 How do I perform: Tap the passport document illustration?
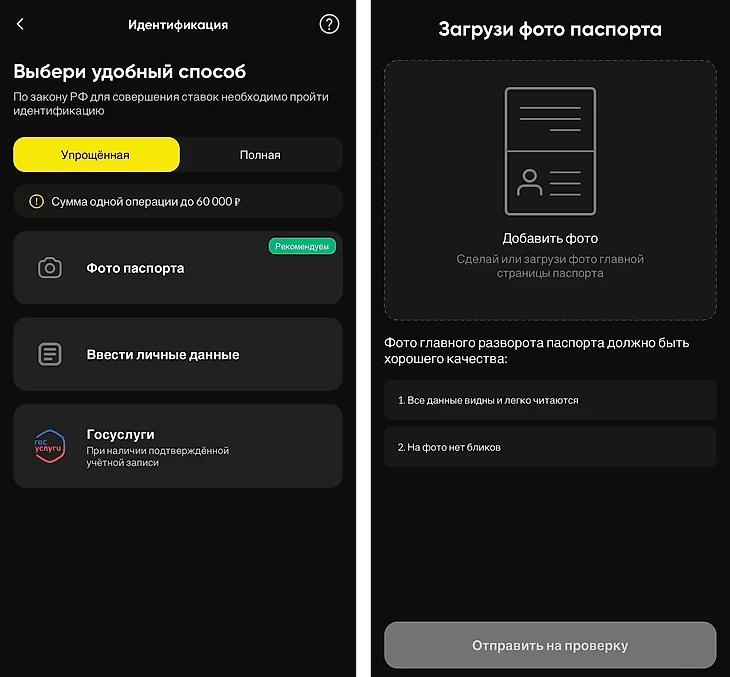pos(550,151)
